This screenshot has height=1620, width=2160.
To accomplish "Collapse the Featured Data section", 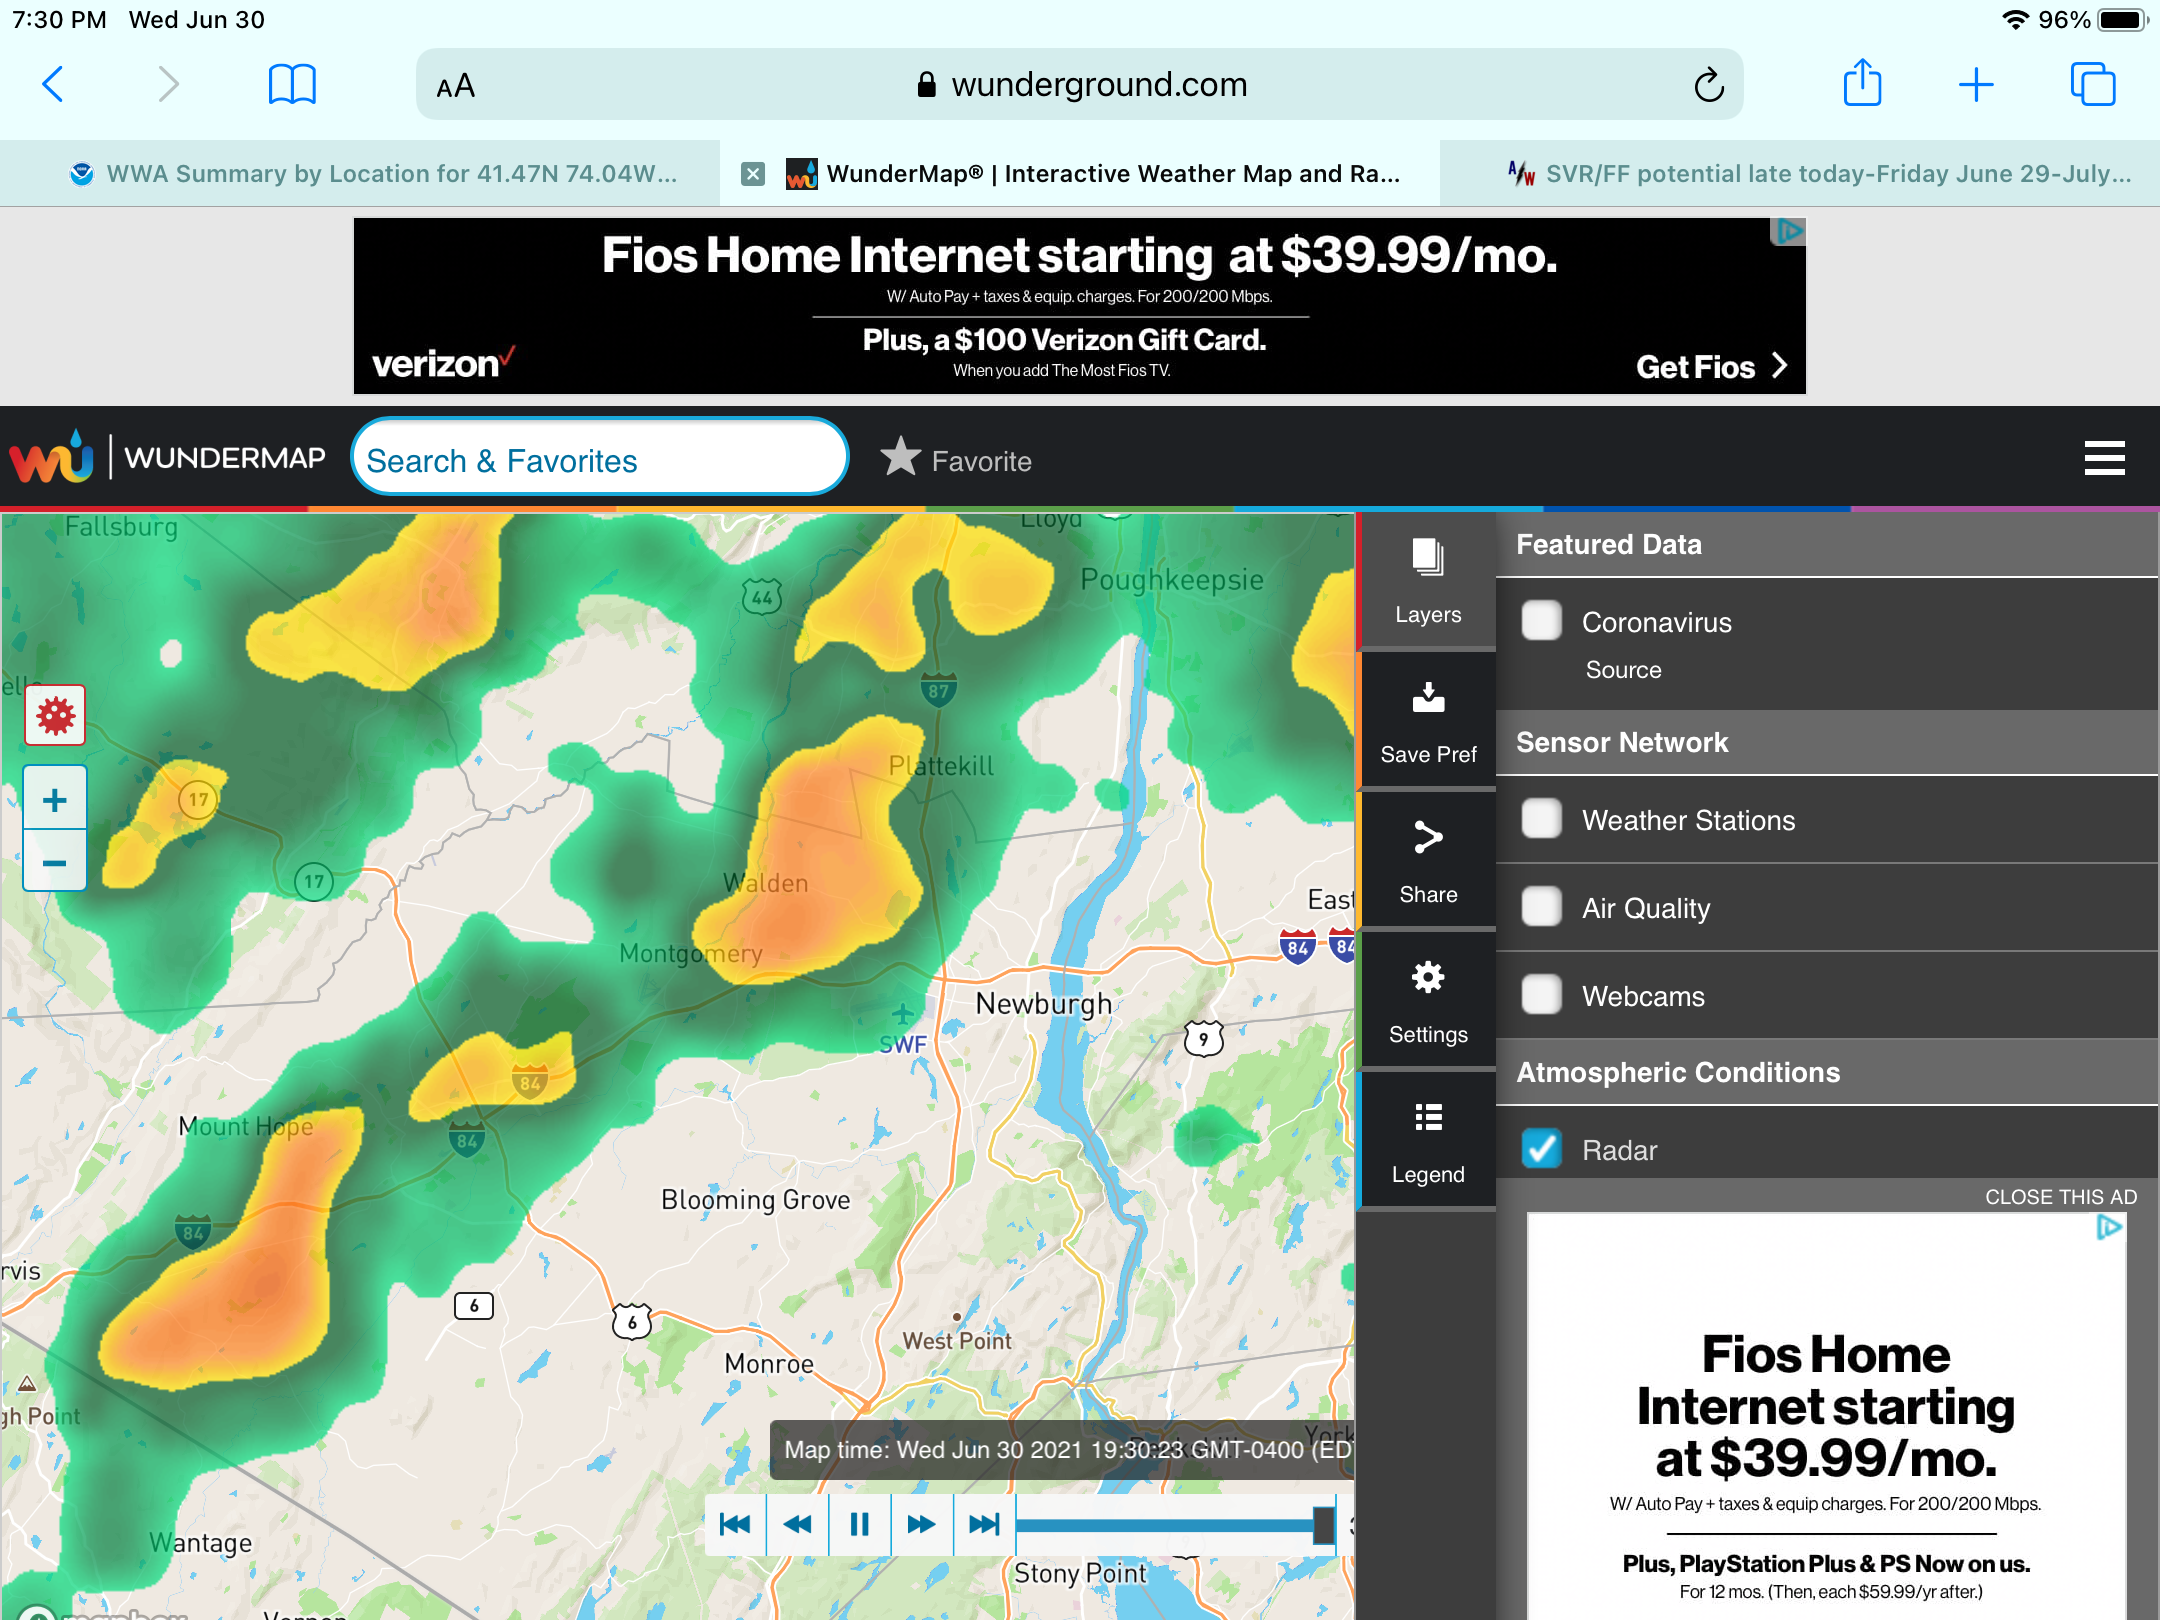I will [x=1826, y=545].
